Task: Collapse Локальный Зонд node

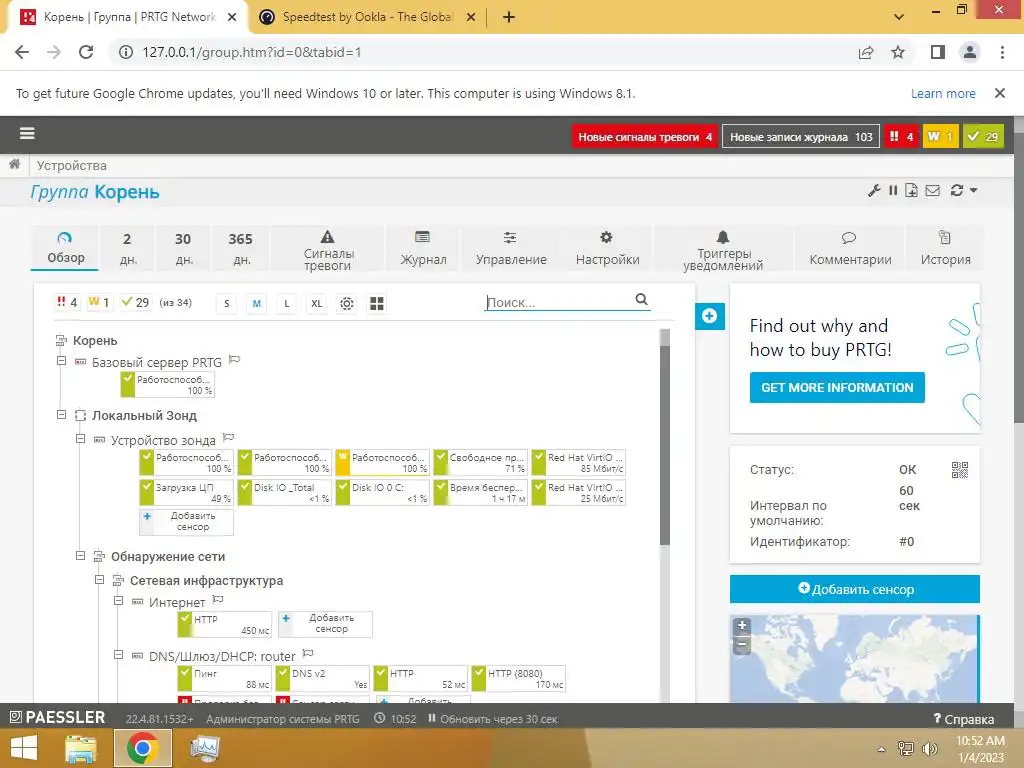Action: coord(61,415)
